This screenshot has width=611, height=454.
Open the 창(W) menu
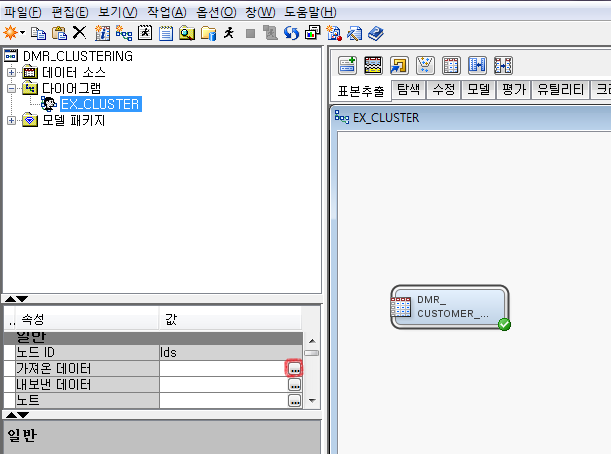tap(260, 12)
